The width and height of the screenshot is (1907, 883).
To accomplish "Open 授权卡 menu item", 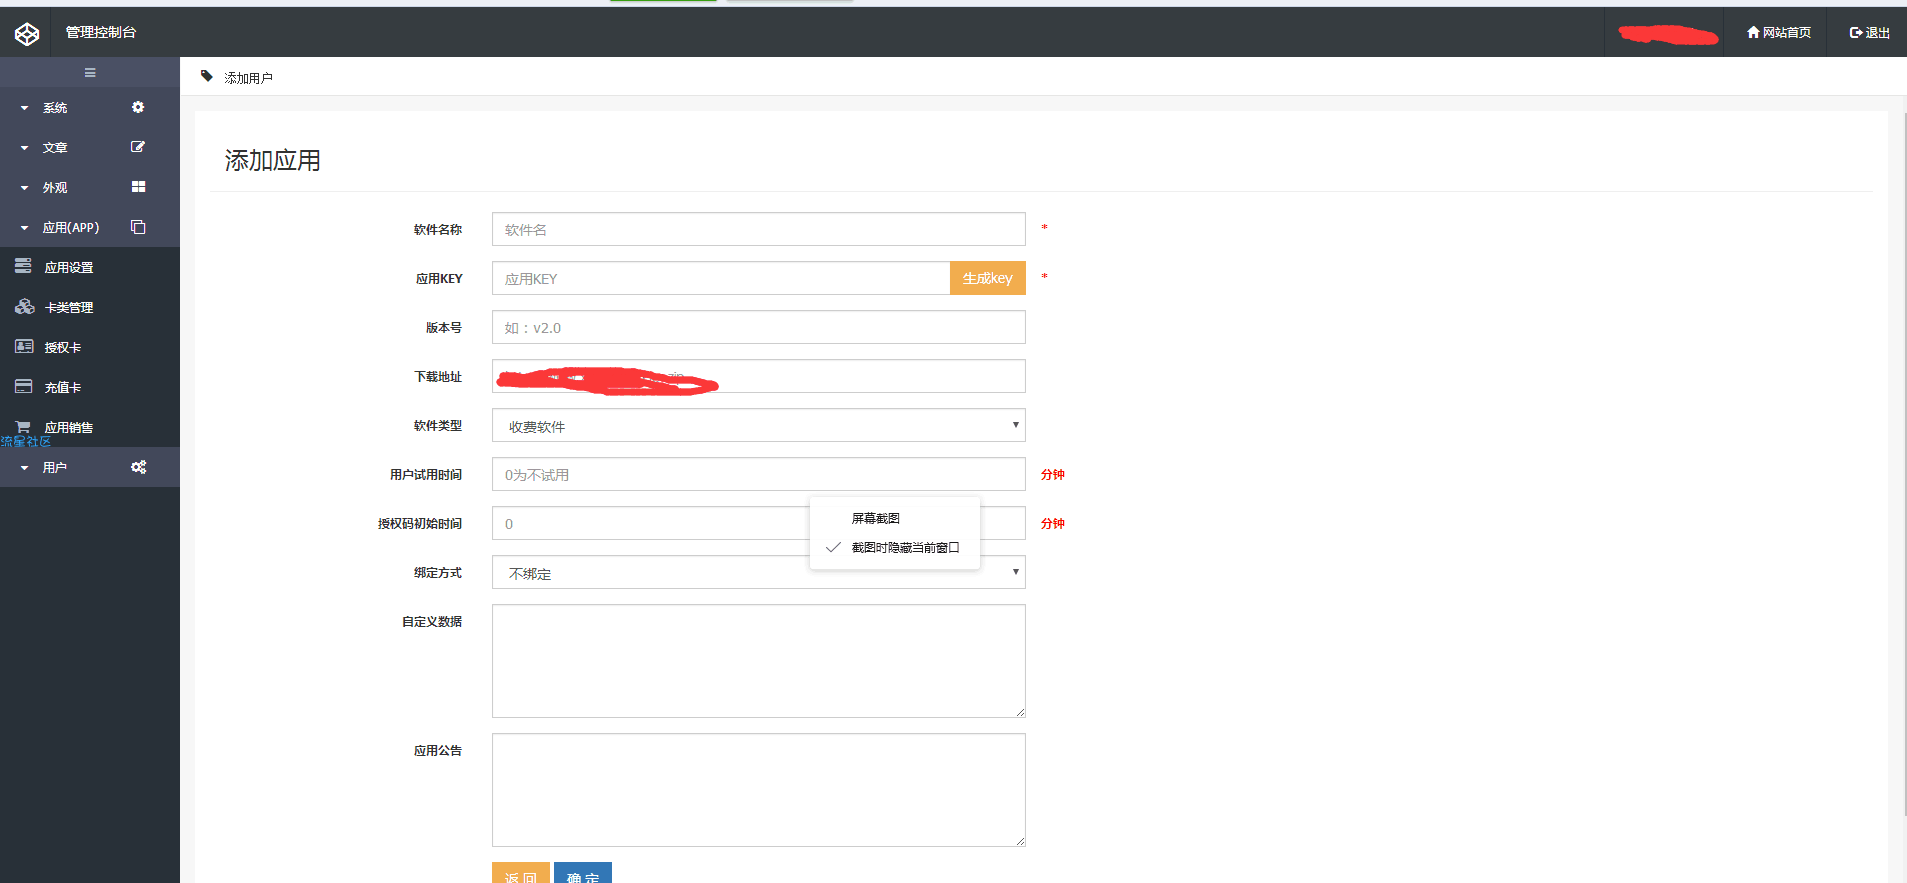I will 90,347.
